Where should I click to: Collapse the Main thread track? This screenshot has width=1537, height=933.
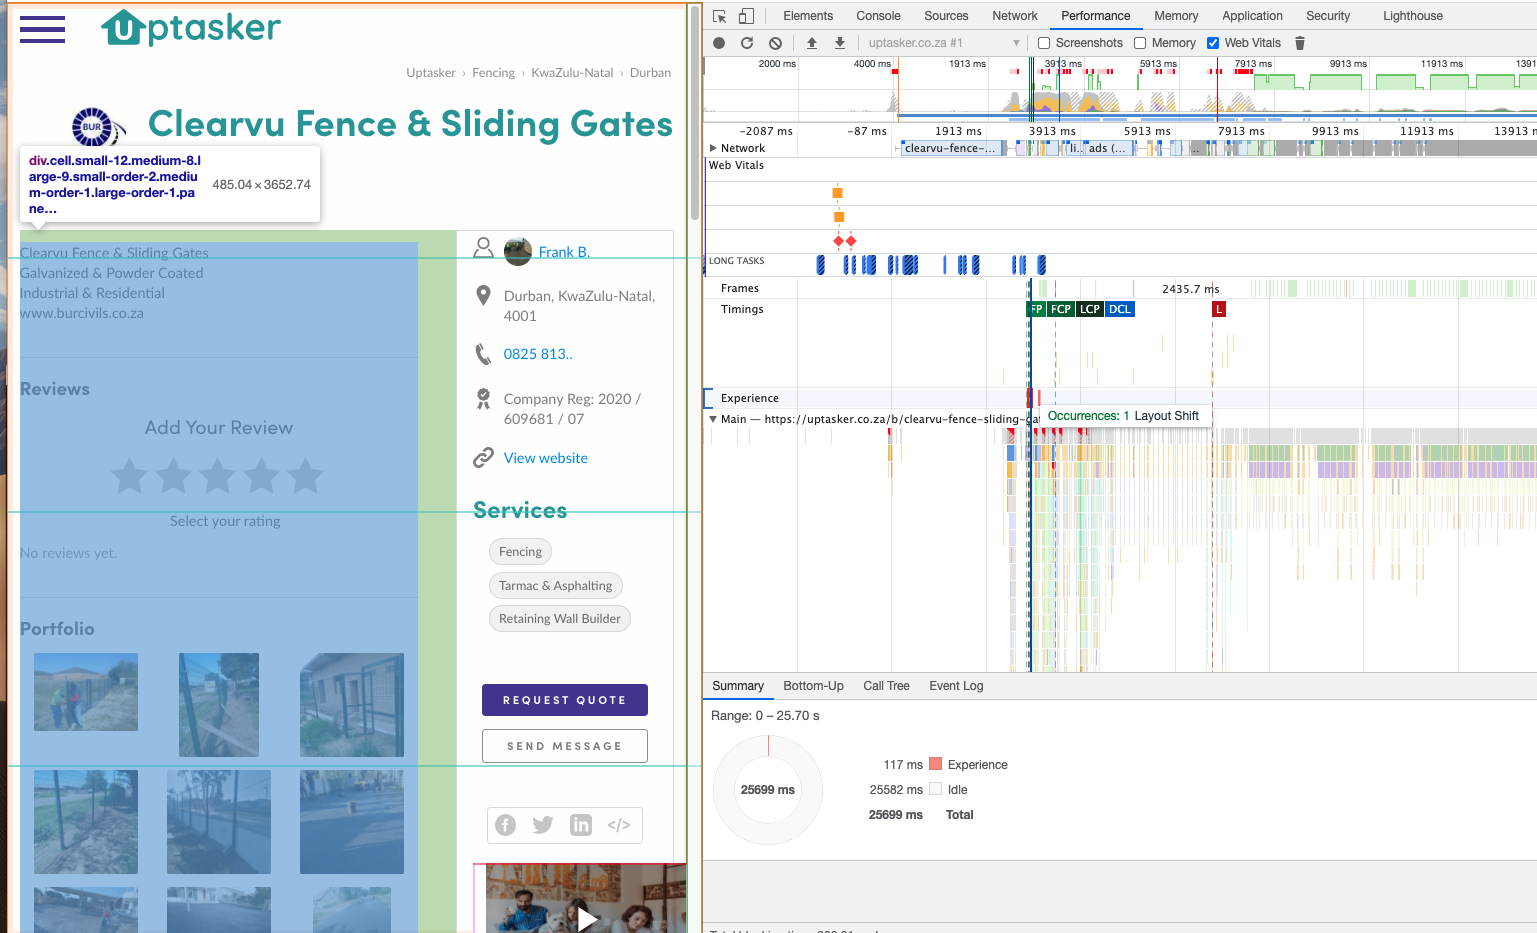pos(713,419)
